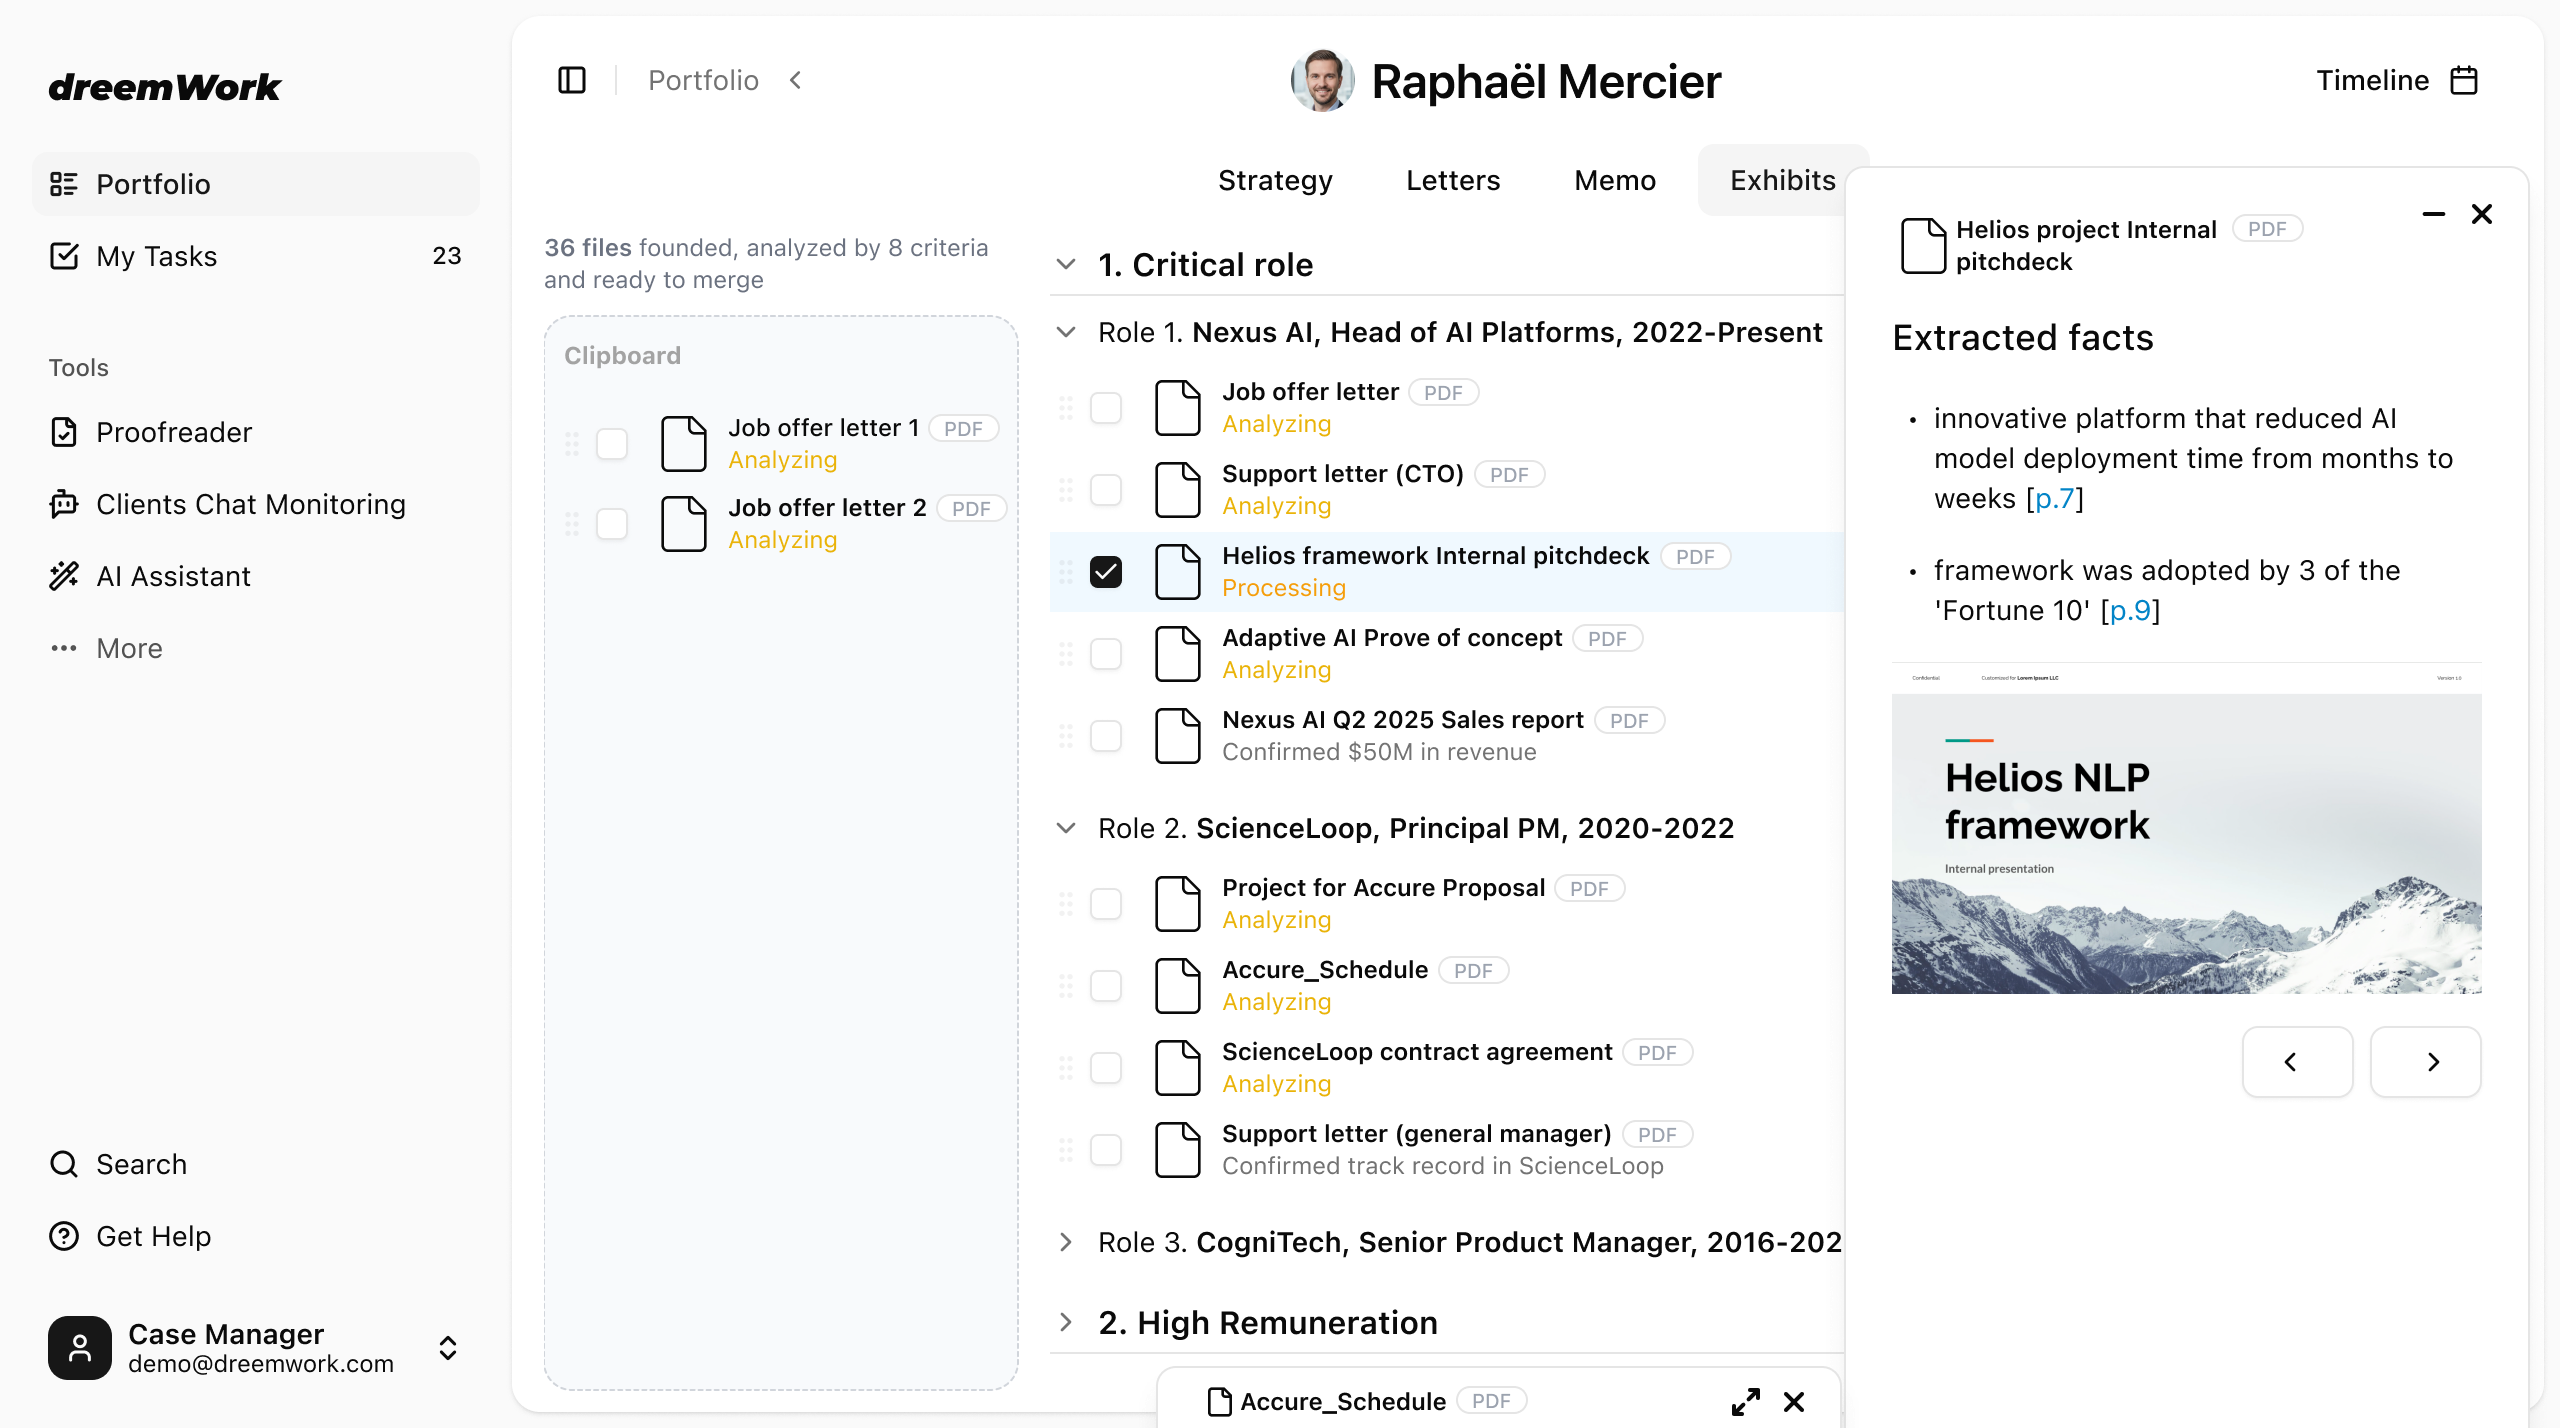Expand the Accure_Schedule preview to full size

[1746, 1402]
